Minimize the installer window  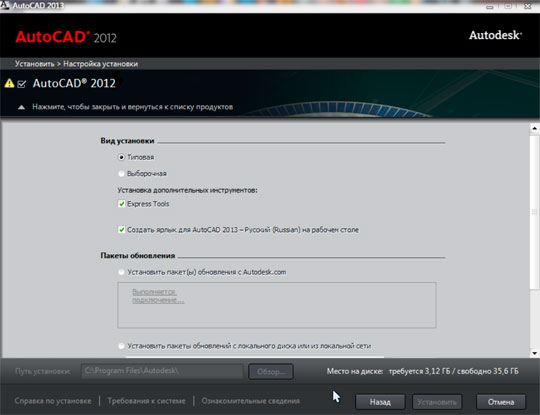490,7
